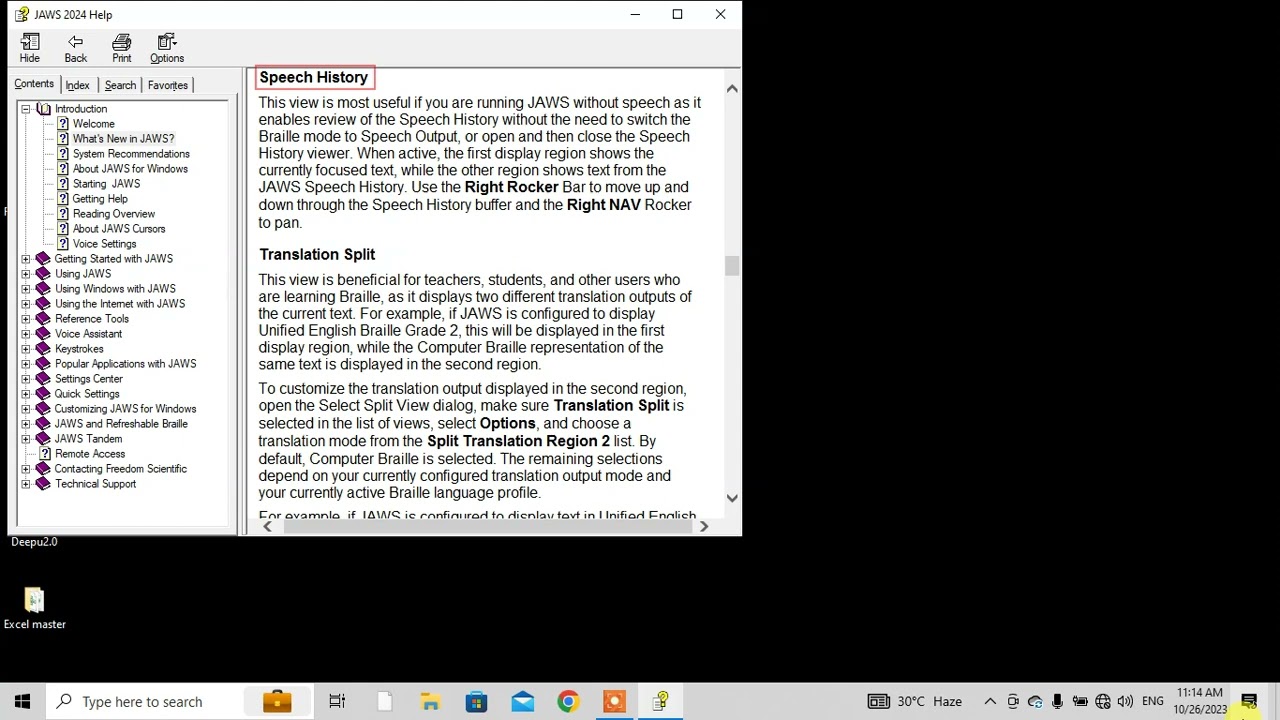The width and height of the screenshot is (1280, 720).
Task: Expand Using the Internet with JAWS
Action: 26,304
